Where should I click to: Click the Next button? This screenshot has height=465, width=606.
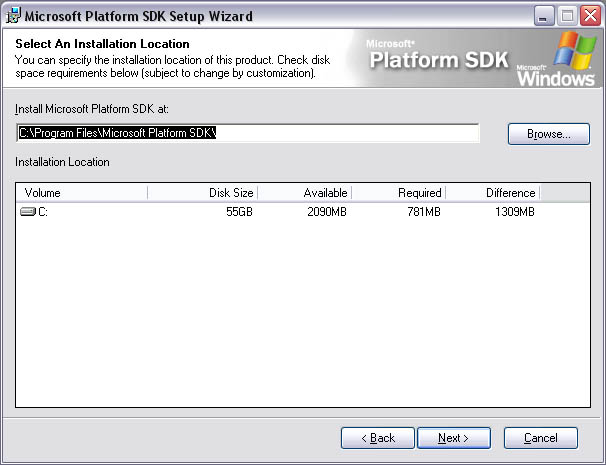(454, 438)
